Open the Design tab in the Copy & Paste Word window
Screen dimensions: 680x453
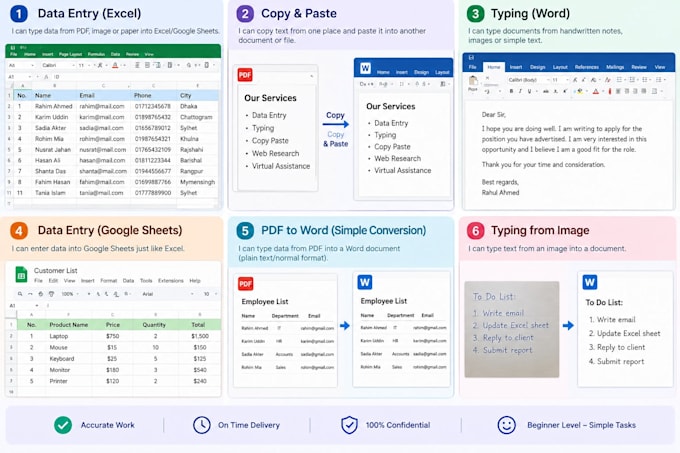pos(421,72)
